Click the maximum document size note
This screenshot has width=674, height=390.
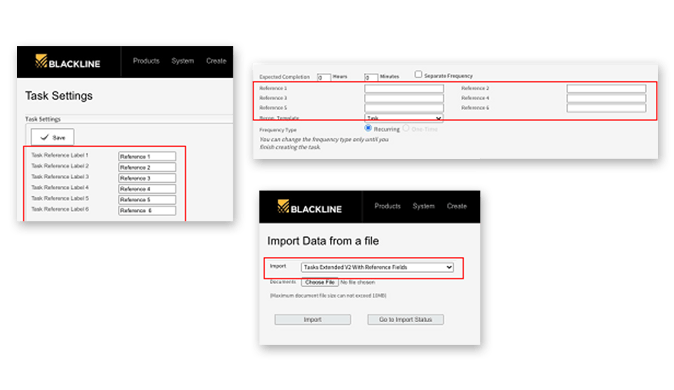(x=328, y=296)
